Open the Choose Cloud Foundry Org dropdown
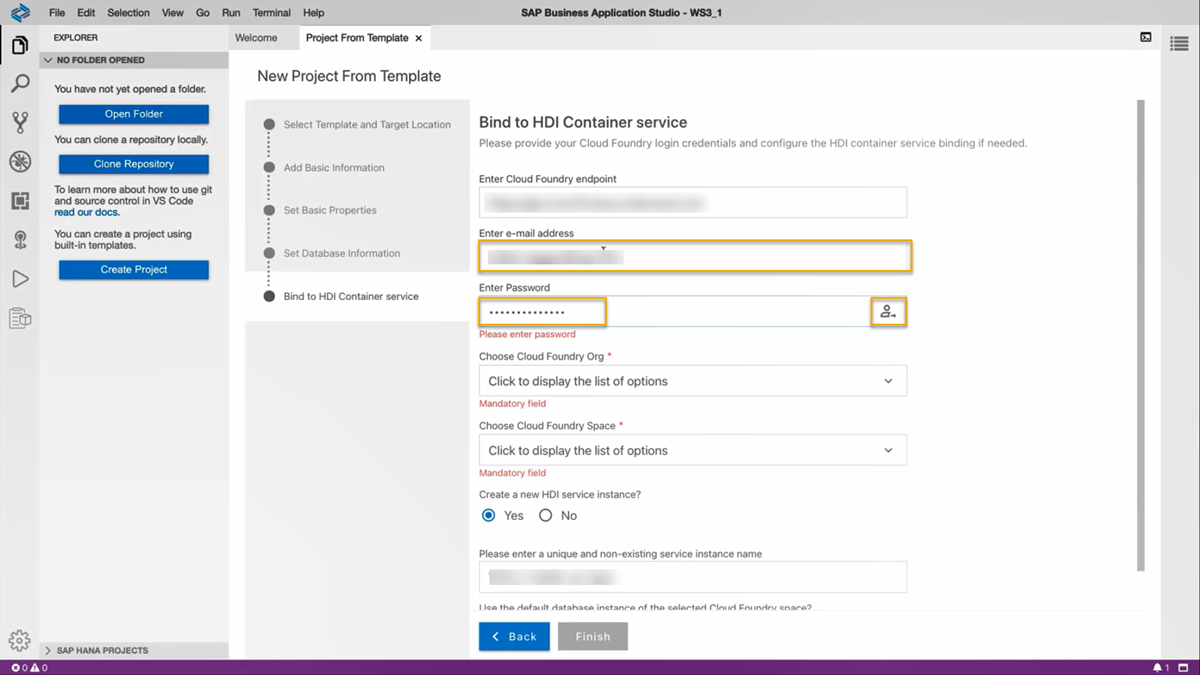The width and height of the screenshot is (1200, 675). [693, 381]
